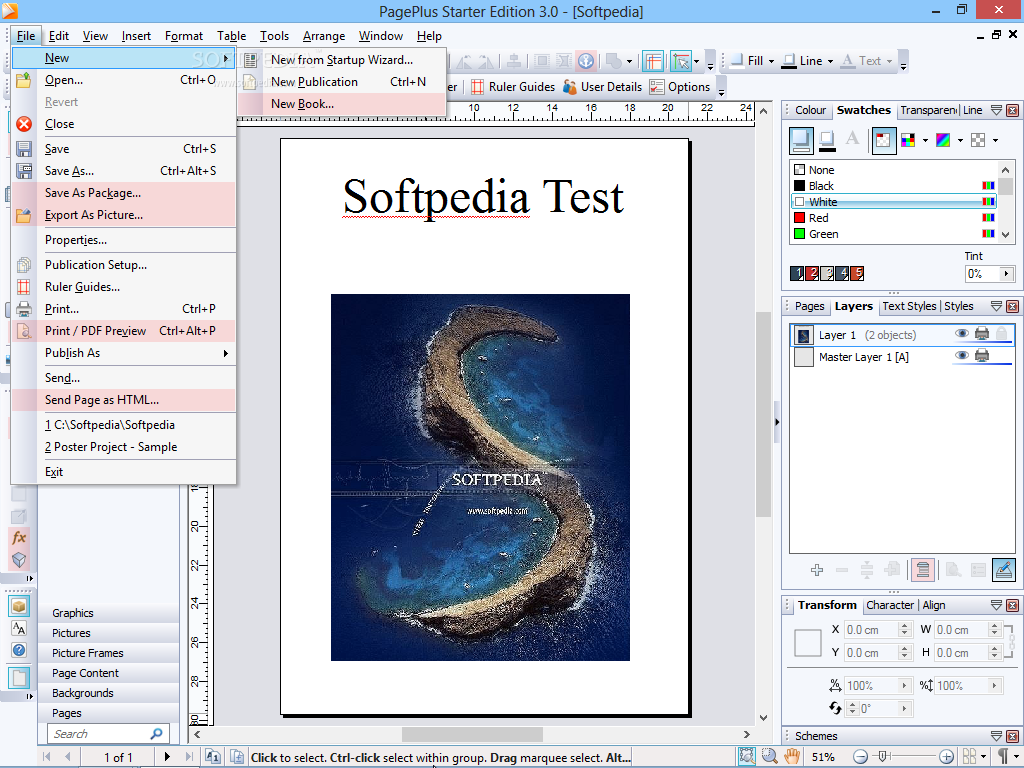The width and height of the screenshot is (1024, 768).
Task: Click the Zoom Out minus button
Action: click(x=861, y=757)
